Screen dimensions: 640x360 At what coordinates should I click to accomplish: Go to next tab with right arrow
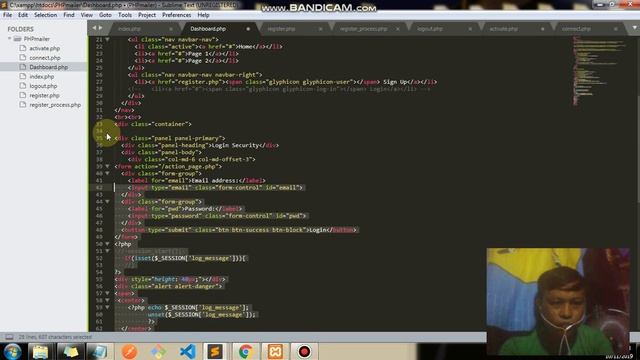pyautogui.click(x=100, y=28)
